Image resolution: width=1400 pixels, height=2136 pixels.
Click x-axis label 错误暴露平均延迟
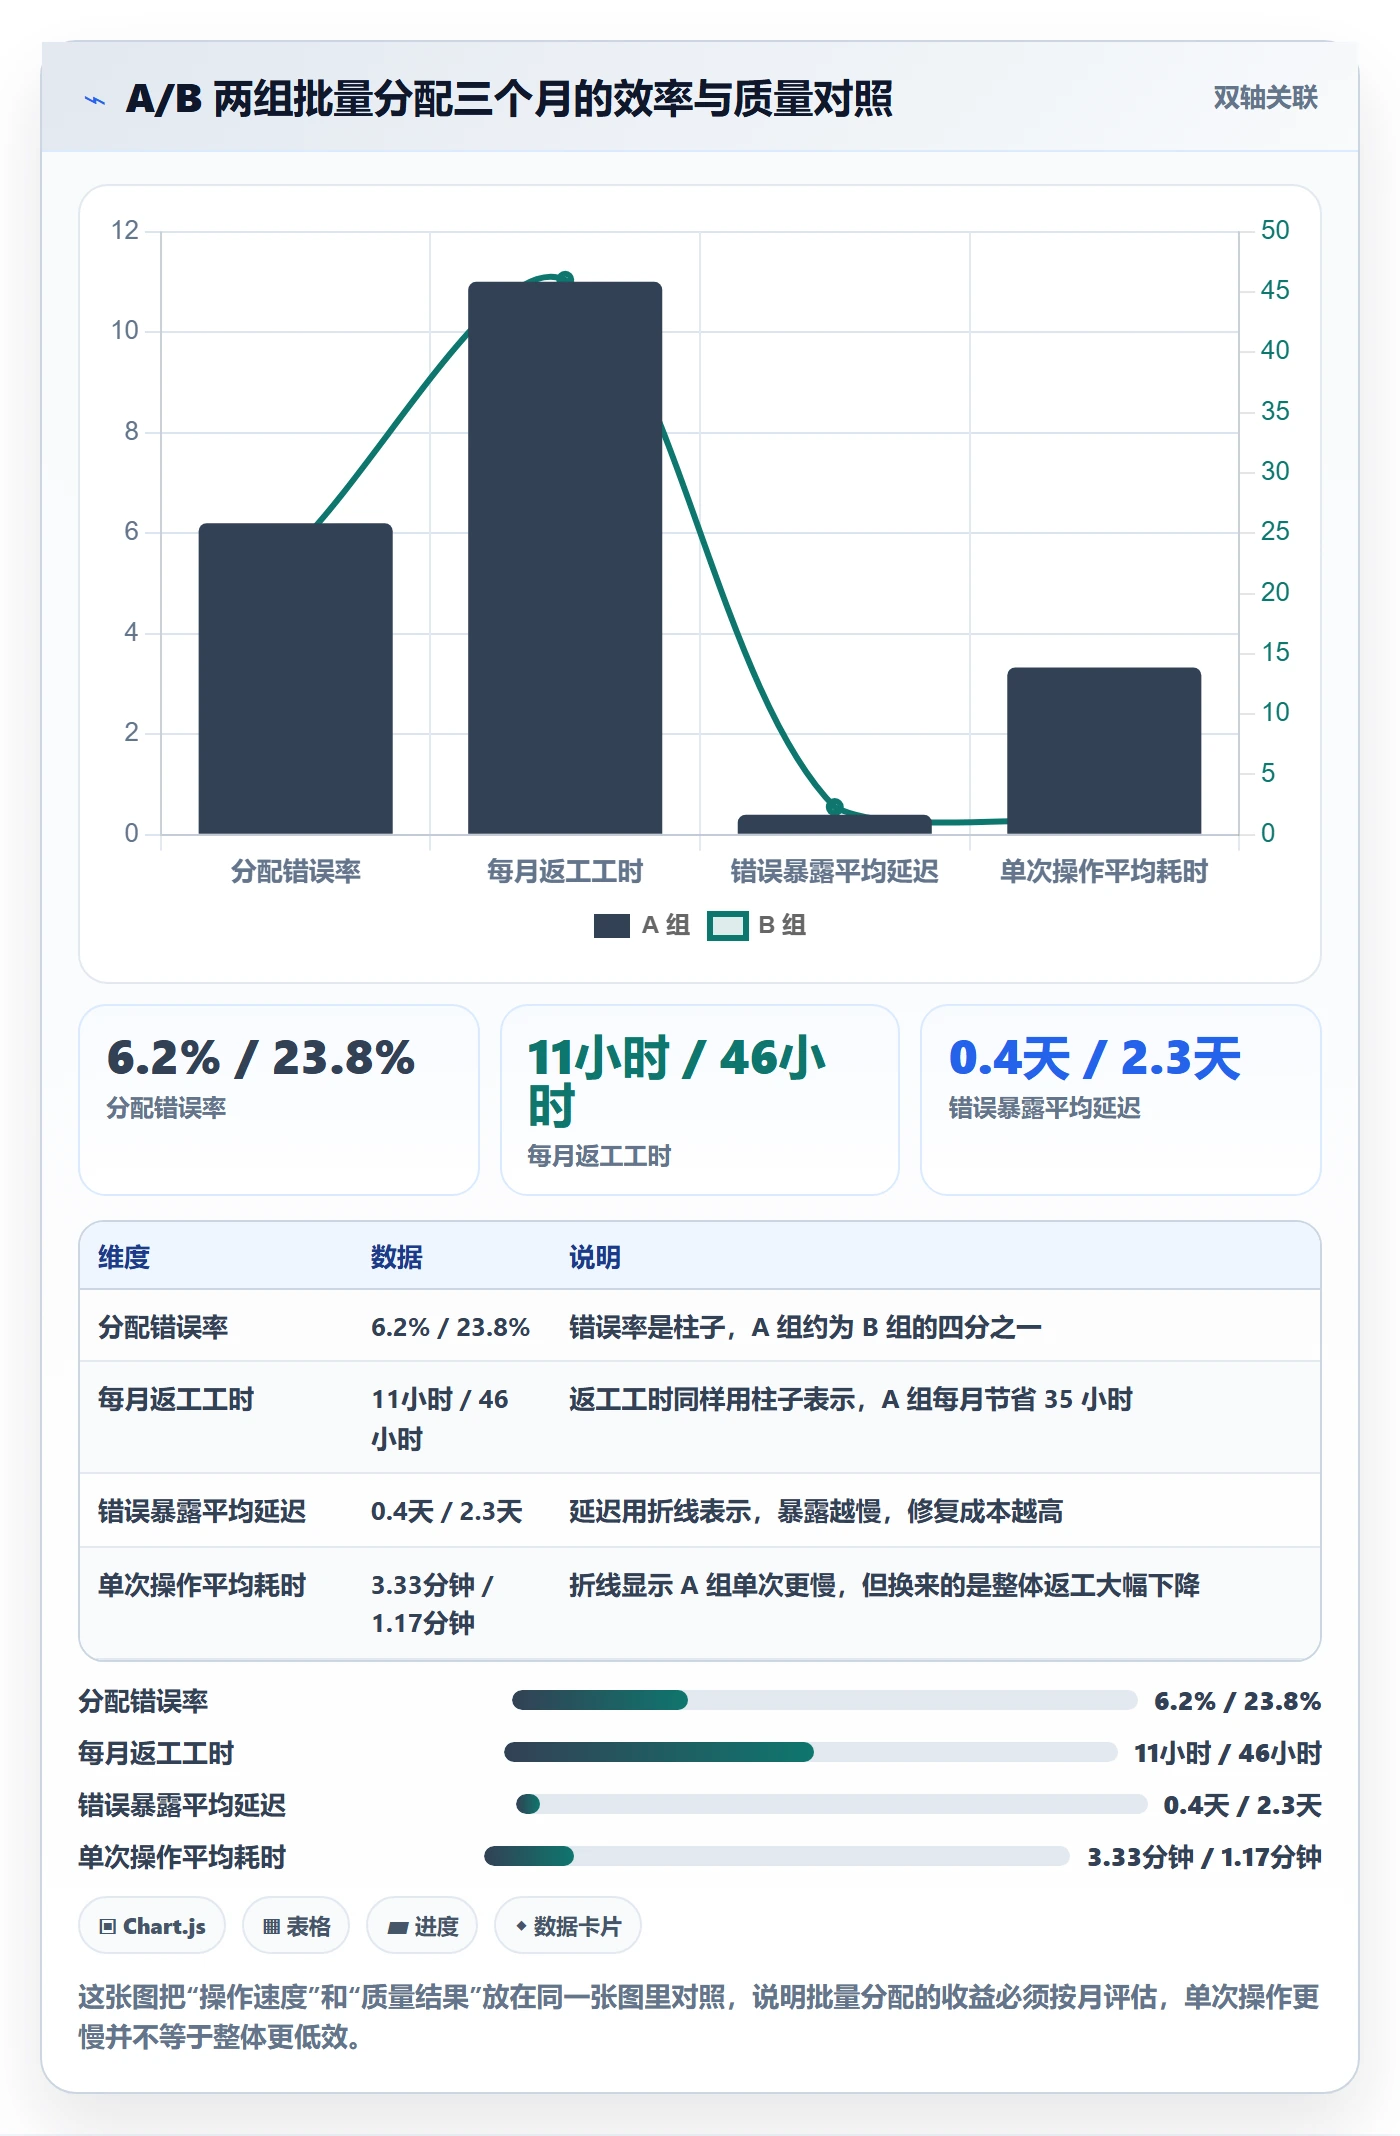coord(835,871)
